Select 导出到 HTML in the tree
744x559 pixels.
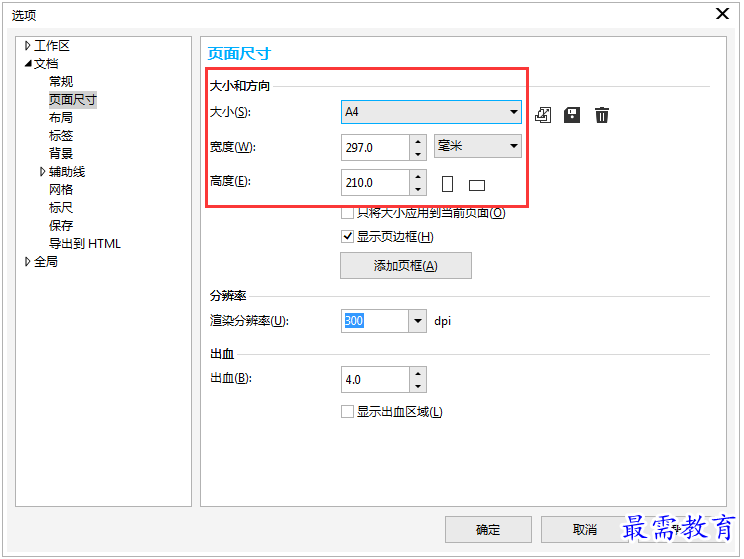pyautogui.click(x=85, y=244)
